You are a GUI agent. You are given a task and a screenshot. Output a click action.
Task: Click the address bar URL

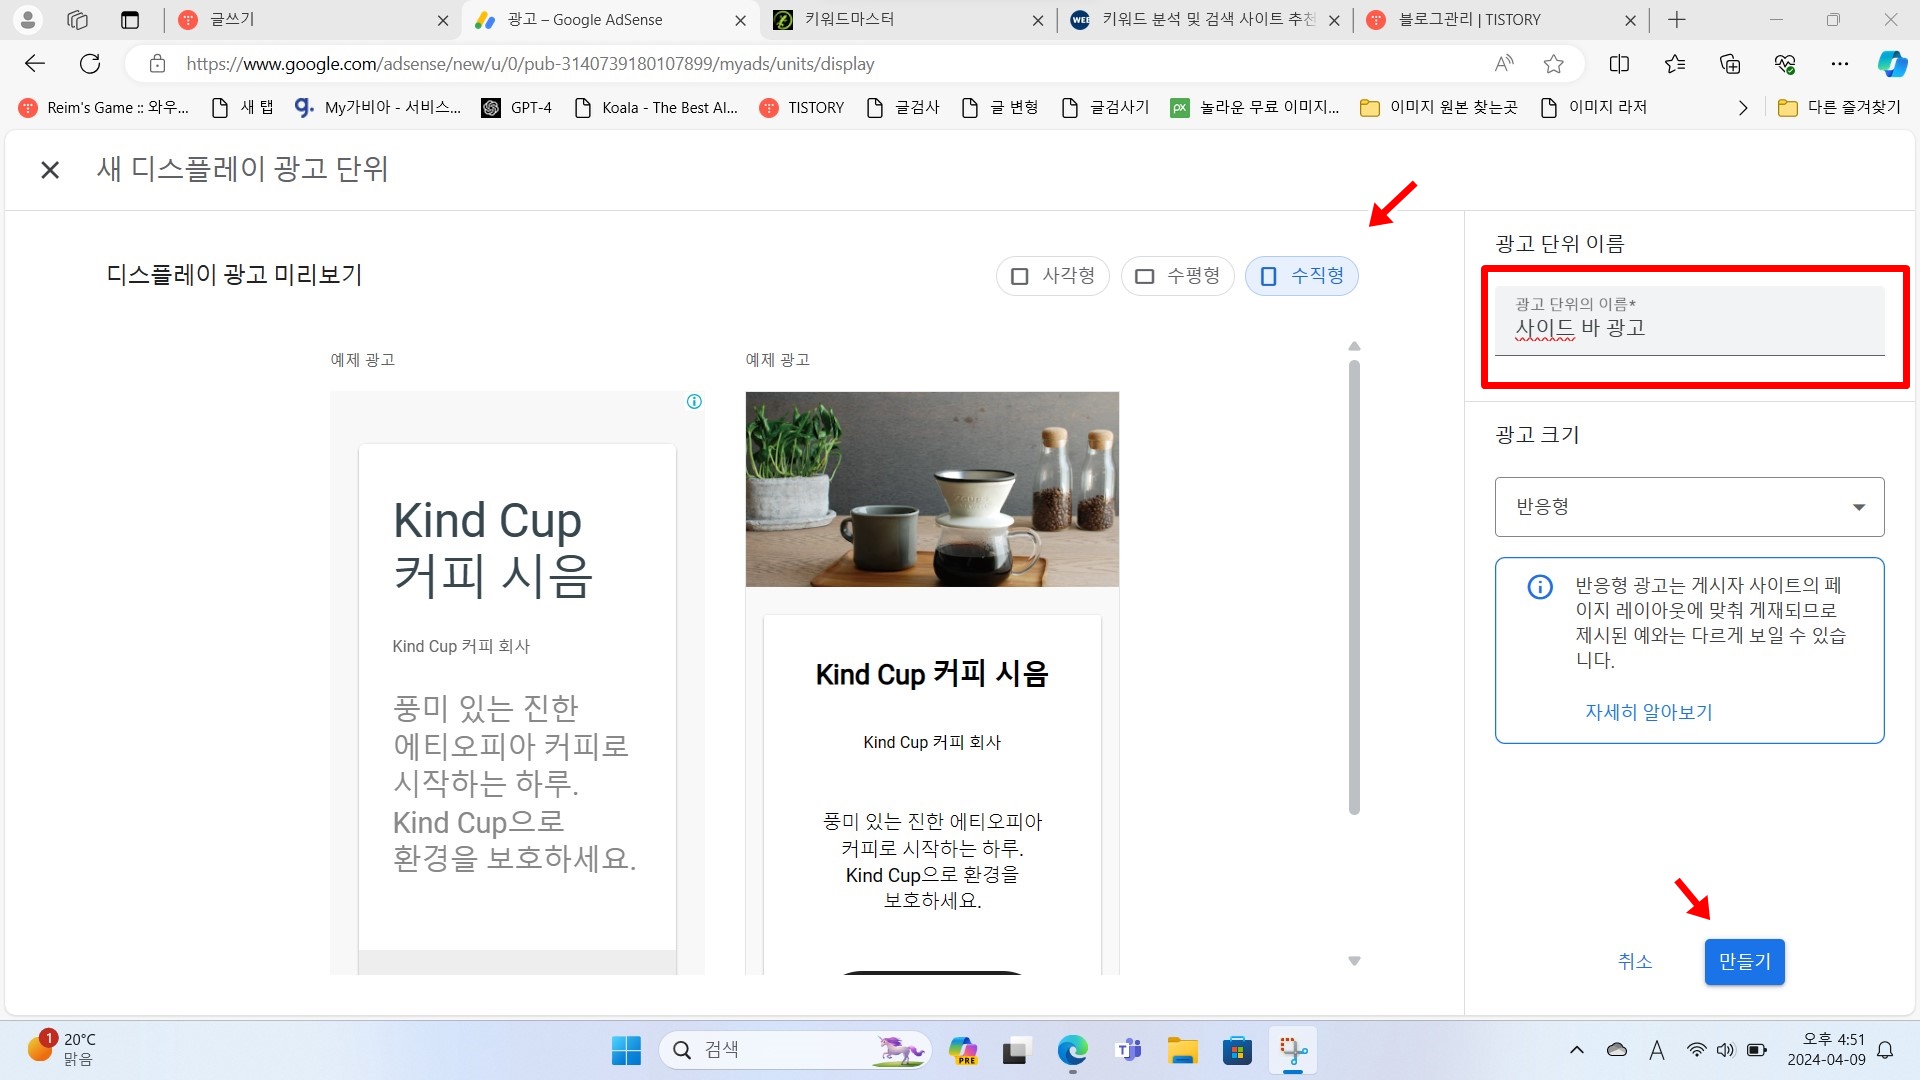pos(530,64)
